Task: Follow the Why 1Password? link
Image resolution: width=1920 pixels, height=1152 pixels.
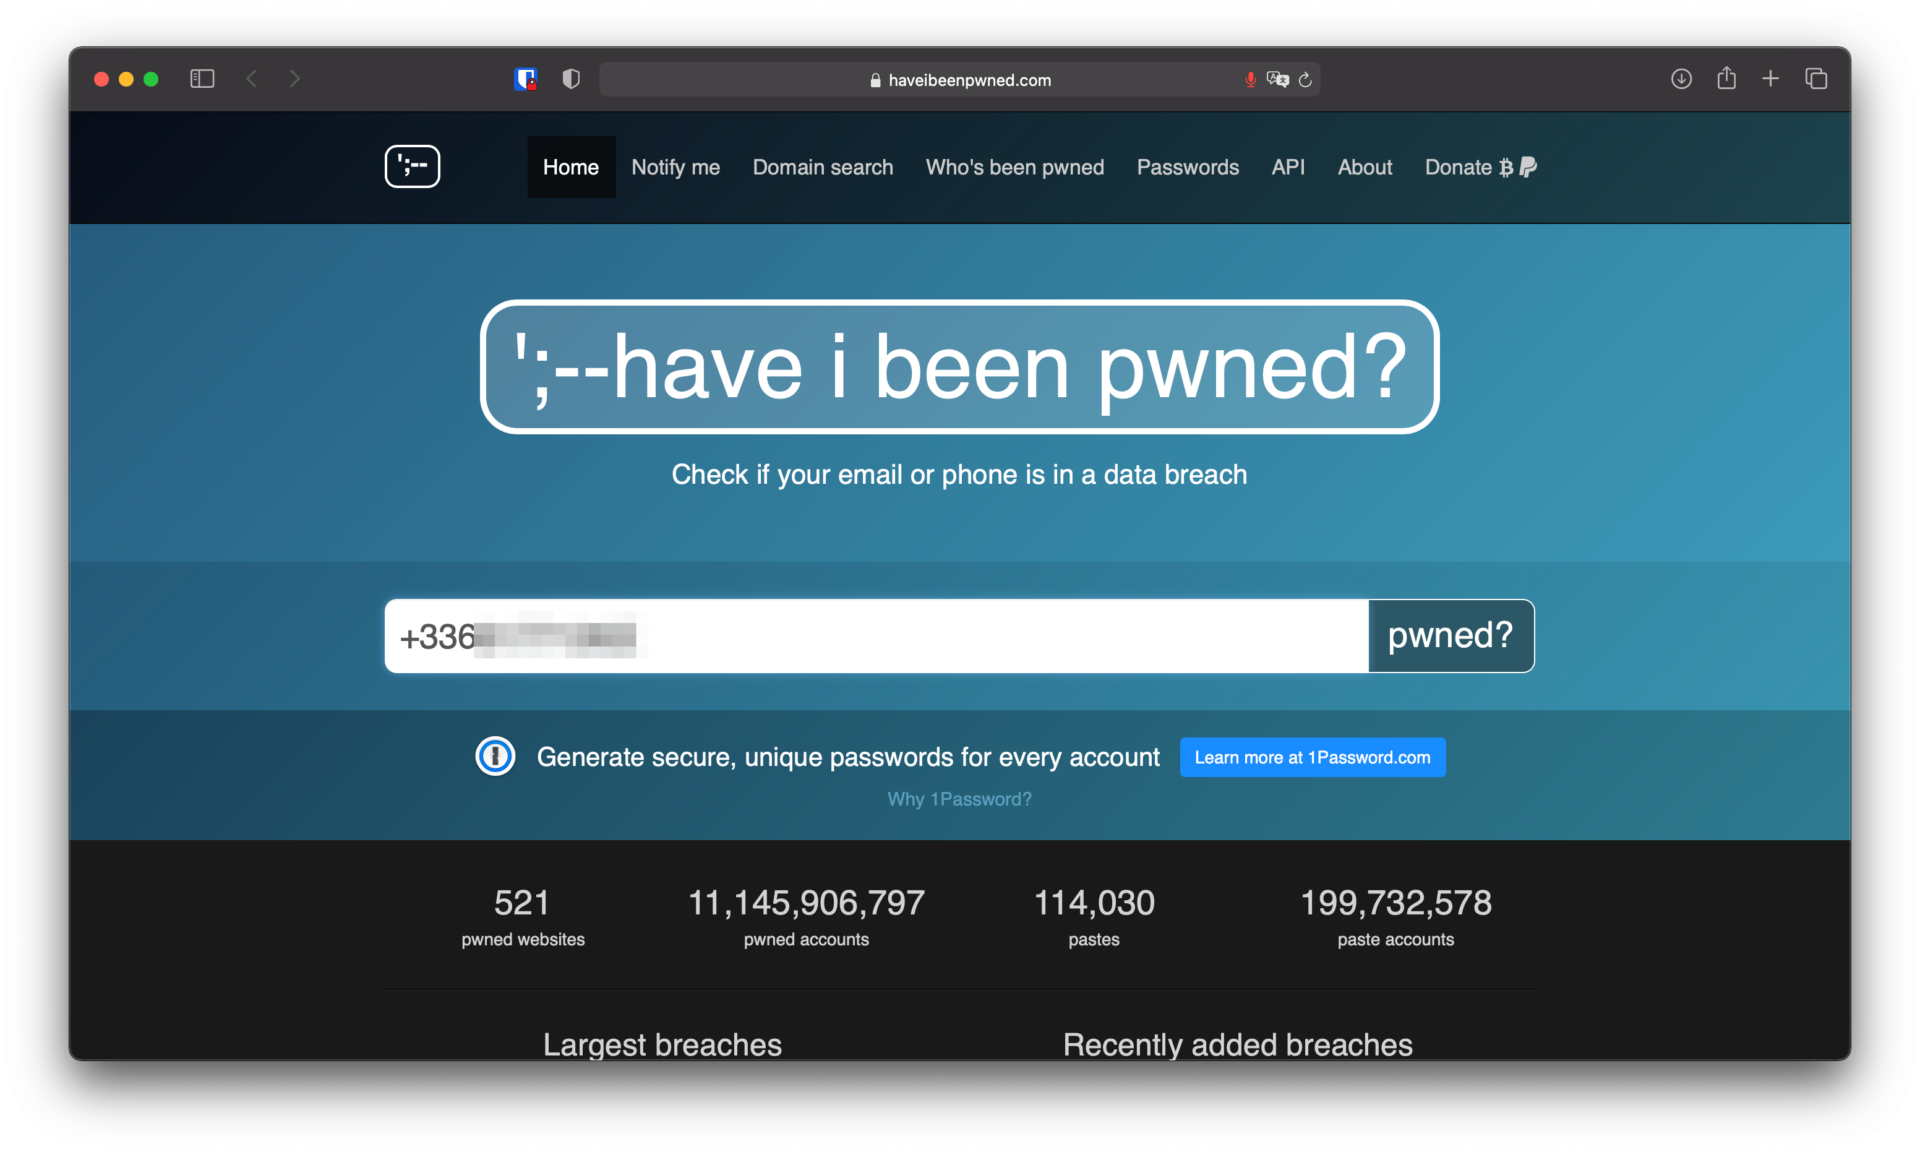Action: (x=959, y=799)
